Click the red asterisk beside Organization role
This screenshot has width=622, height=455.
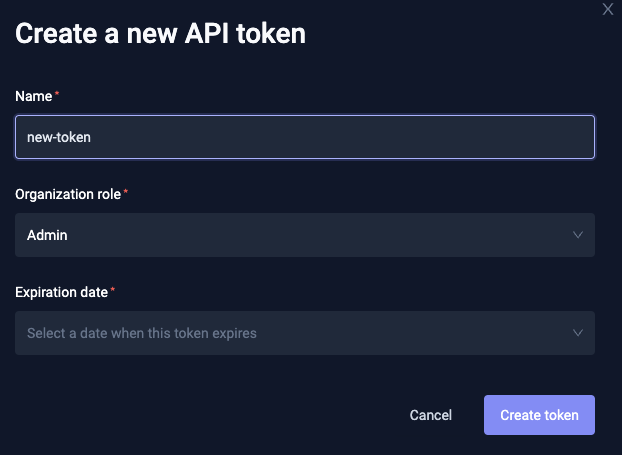[x=126, y=193]
